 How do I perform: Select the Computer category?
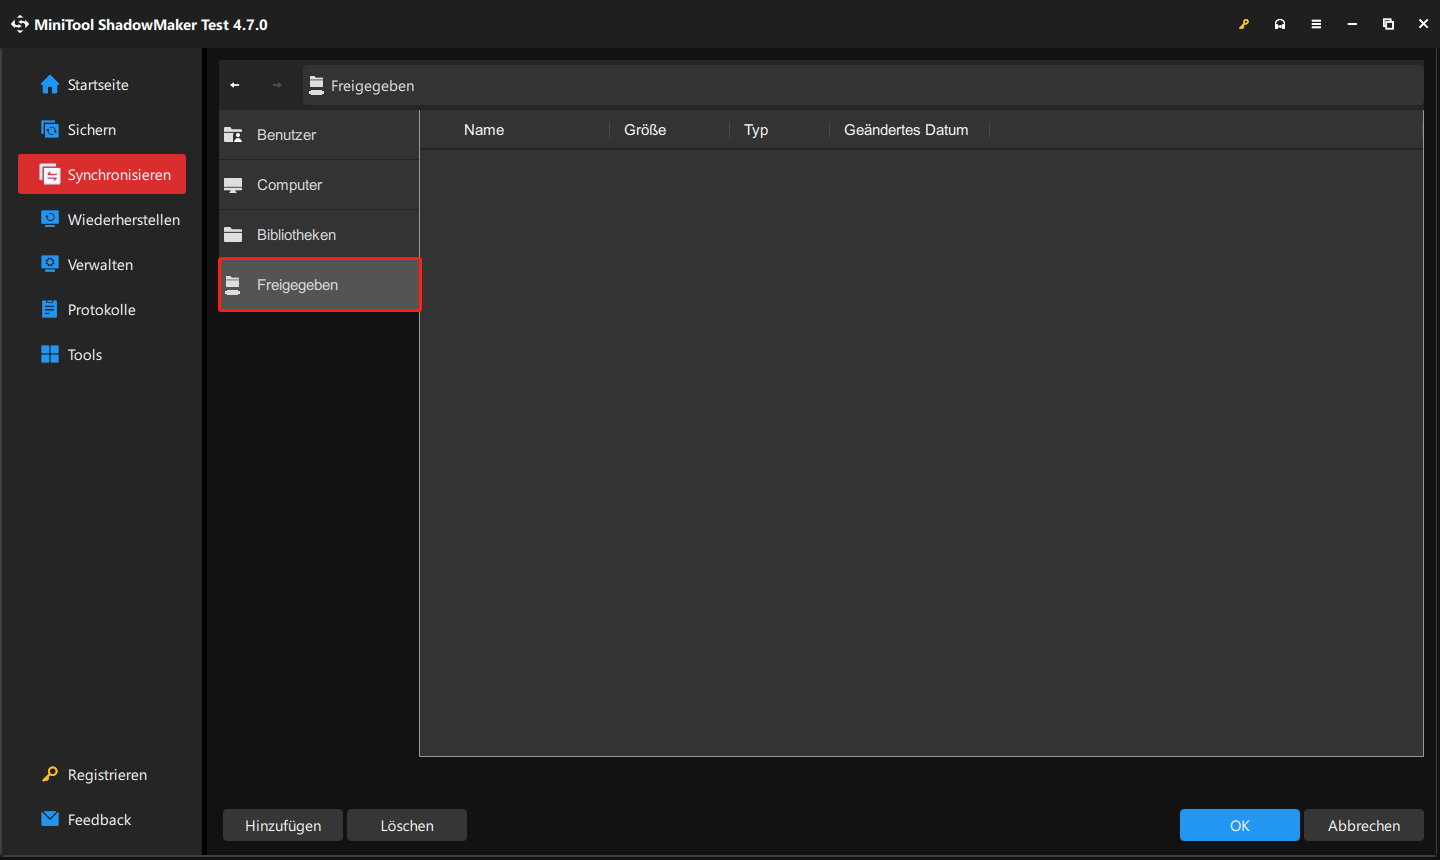click(319, 185)
